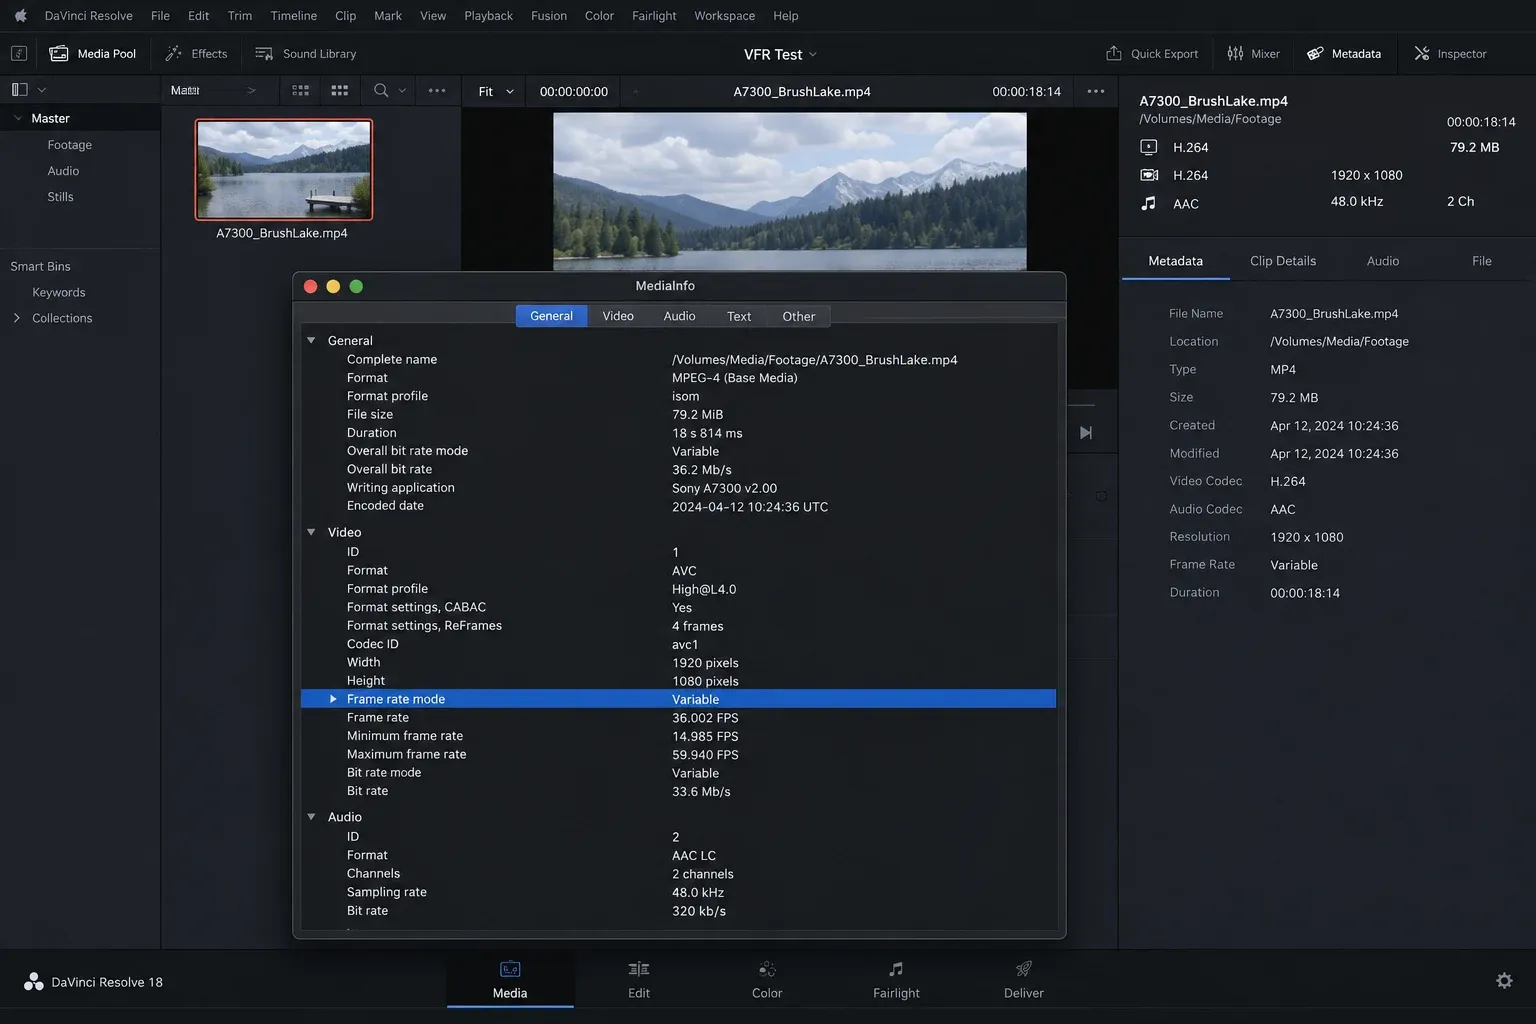
Task: Toggle the bin list sidebar layout icon
Action: click(x=19, y=90)
